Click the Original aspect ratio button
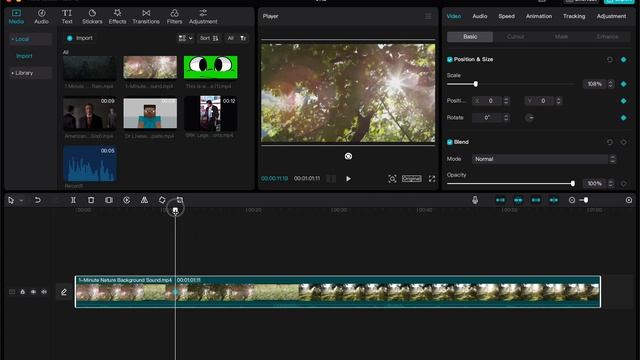Viewport: 640px width, 360px height. [411, 179]
